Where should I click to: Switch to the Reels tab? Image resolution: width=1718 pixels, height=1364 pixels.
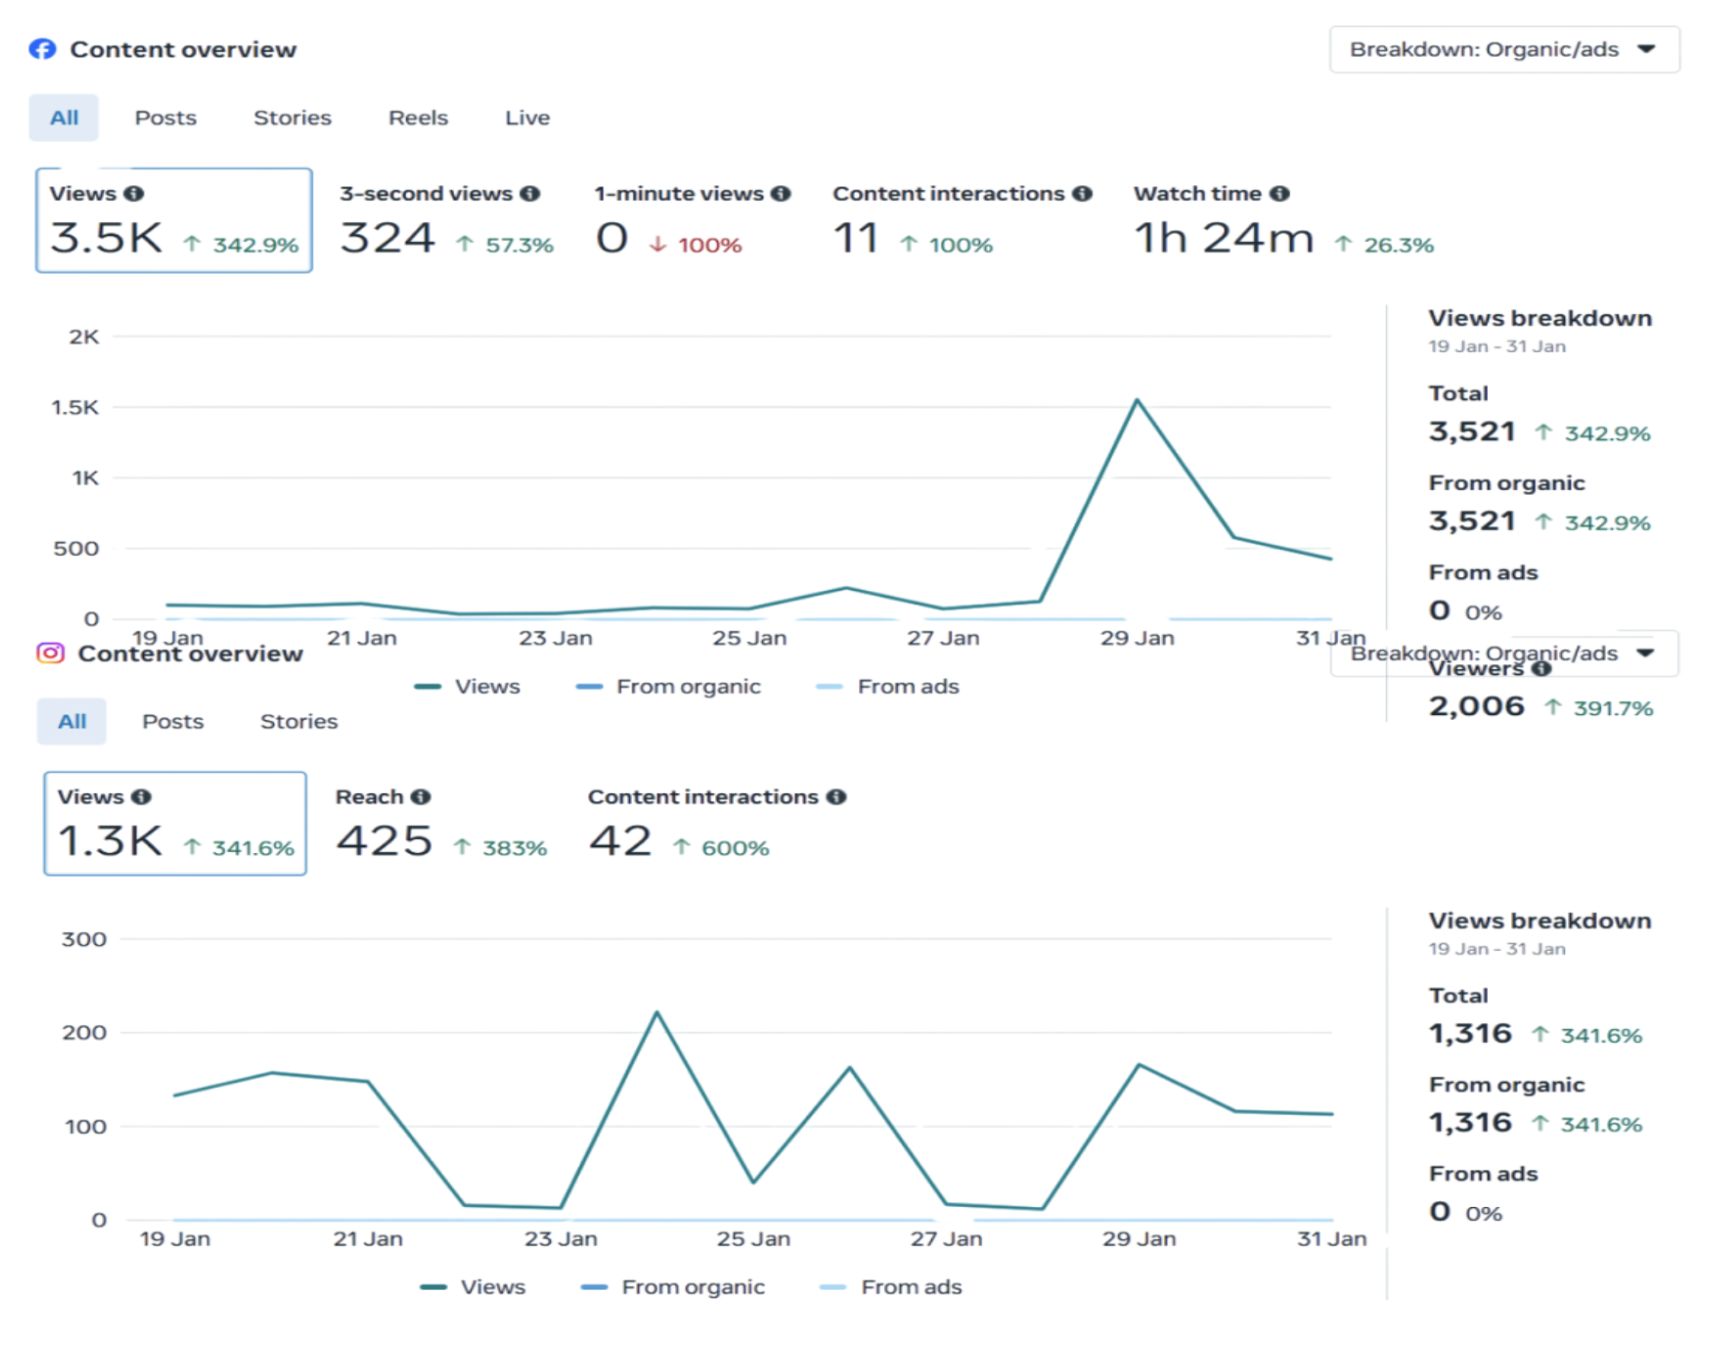point(418,118)
